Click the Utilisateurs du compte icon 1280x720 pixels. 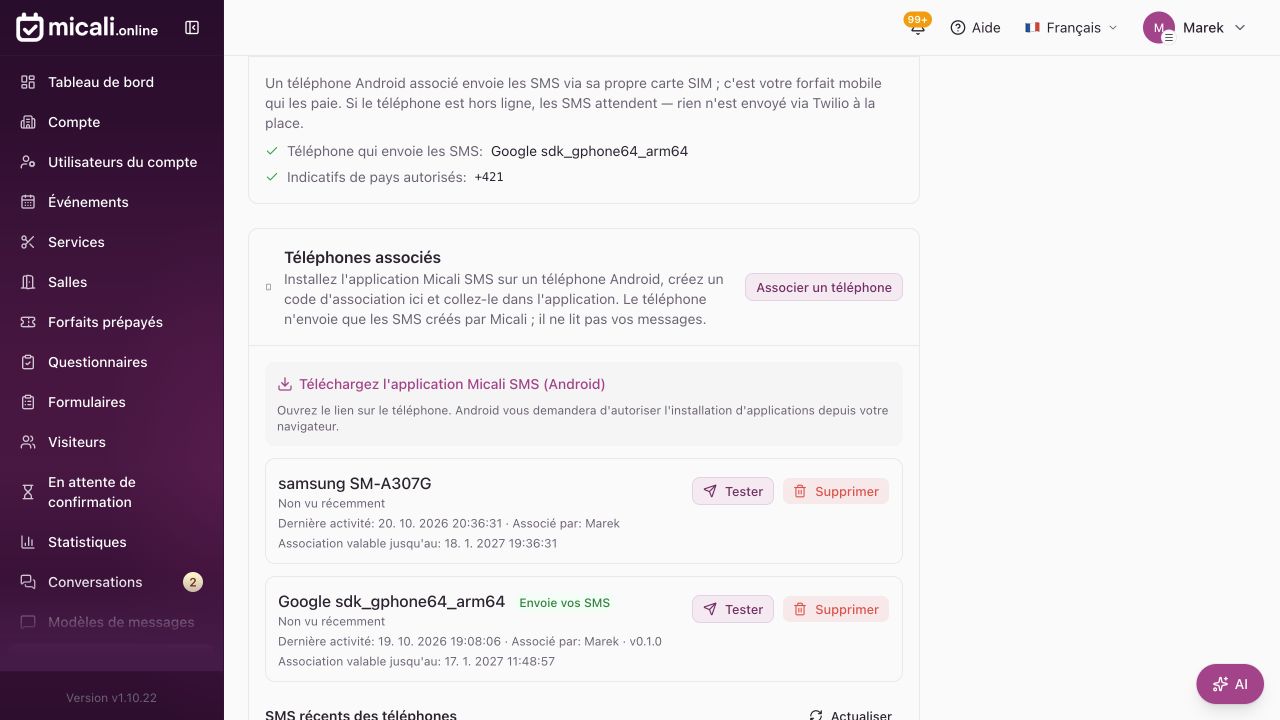[x=28, y=162]
